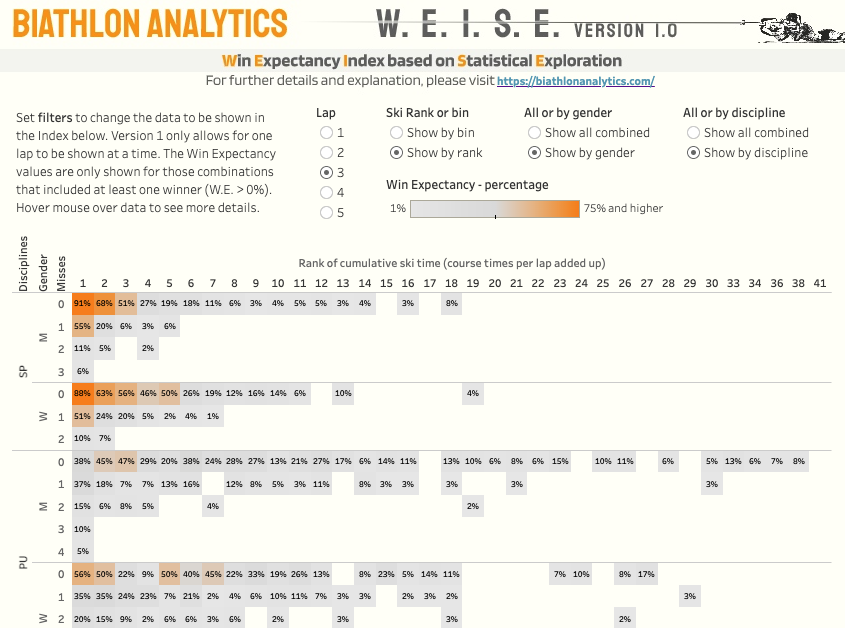Choose Lap 4 option

coord(326,192)
